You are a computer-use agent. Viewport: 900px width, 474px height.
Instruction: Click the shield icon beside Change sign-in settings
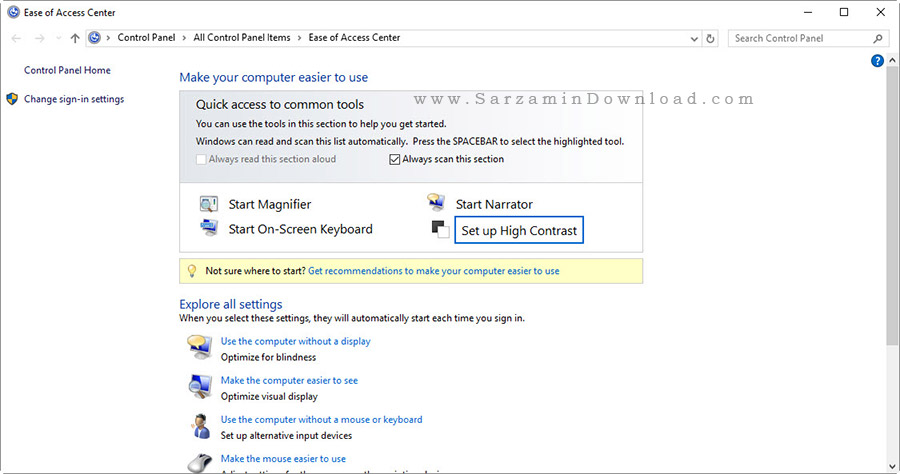click(x=12, y=99)
